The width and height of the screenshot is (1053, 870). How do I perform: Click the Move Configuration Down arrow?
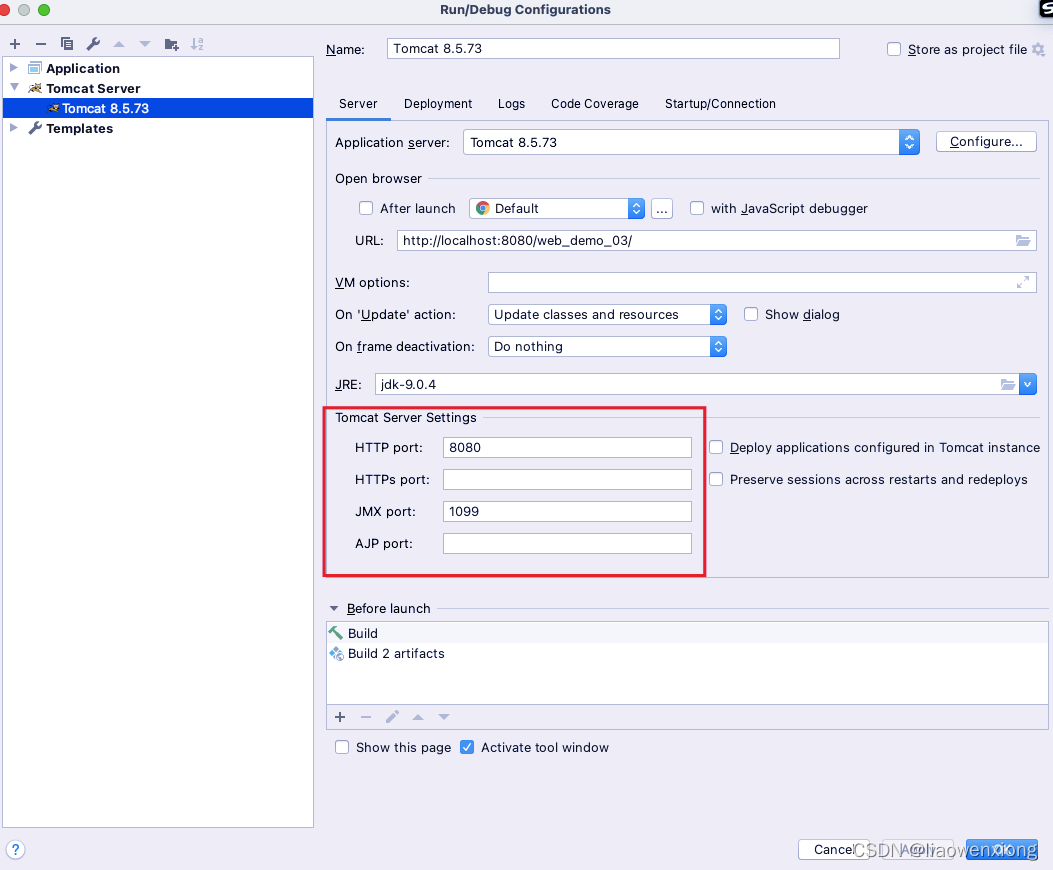[x=145, y=44]
